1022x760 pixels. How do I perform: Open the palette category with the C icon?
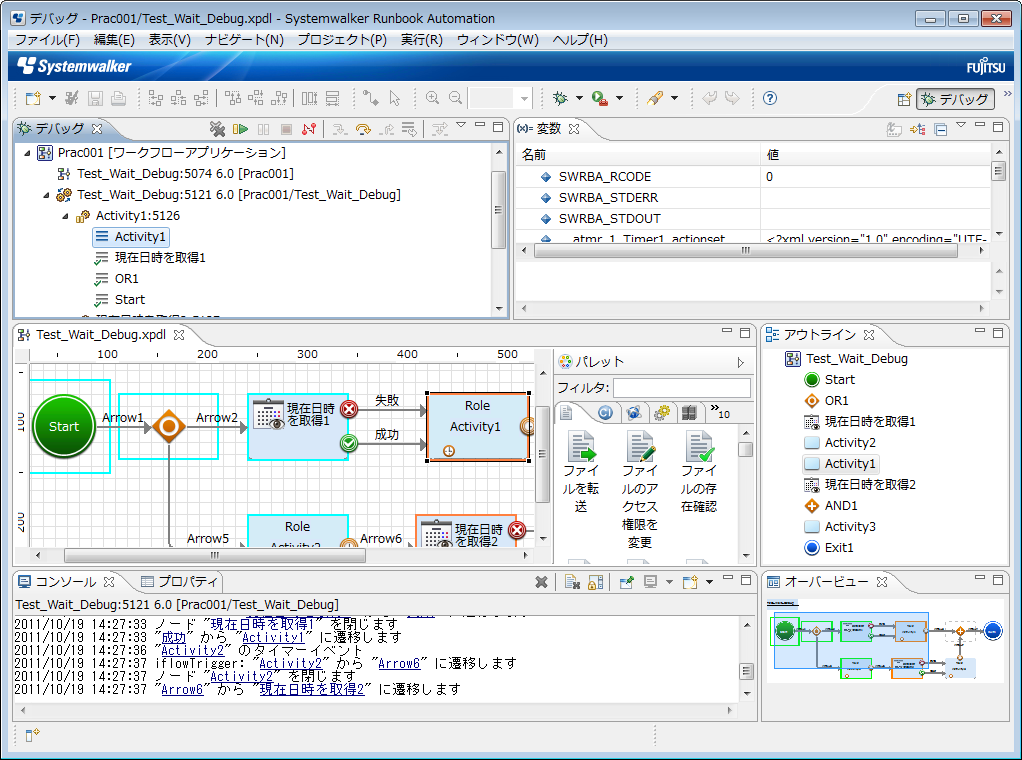point(605,413)
